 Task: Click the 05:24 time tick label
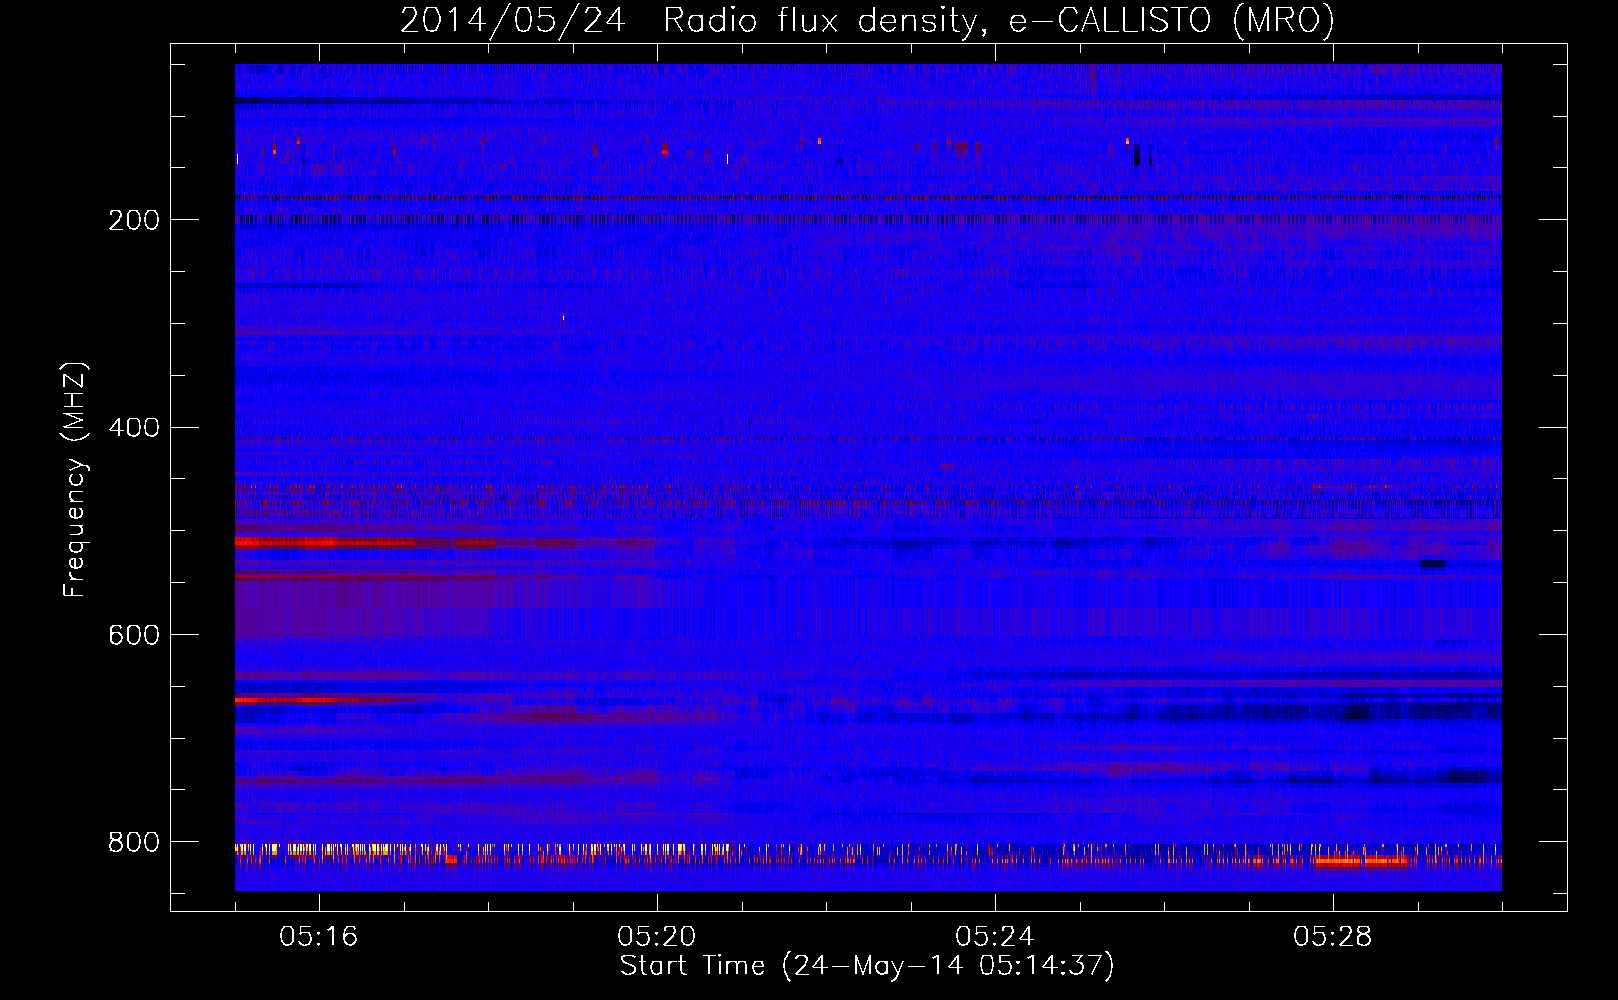(995, 937)
